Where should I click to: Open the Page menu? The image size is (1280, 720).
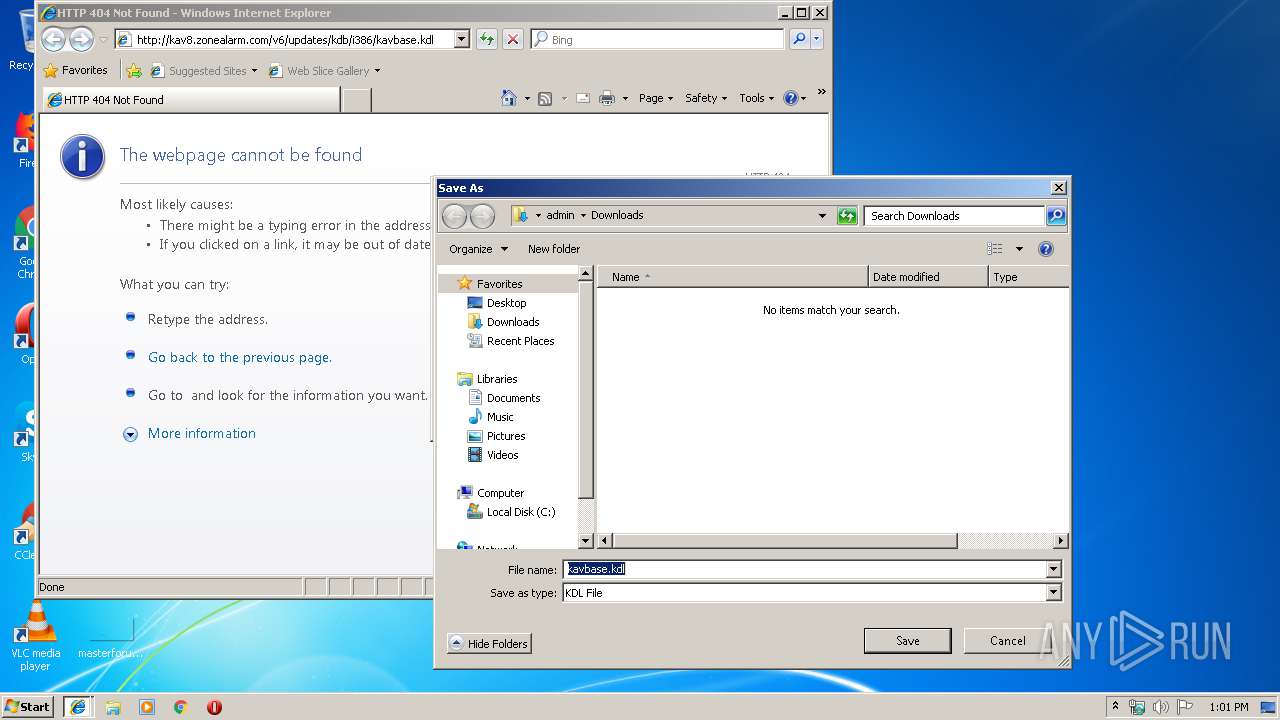coord(655,98)
